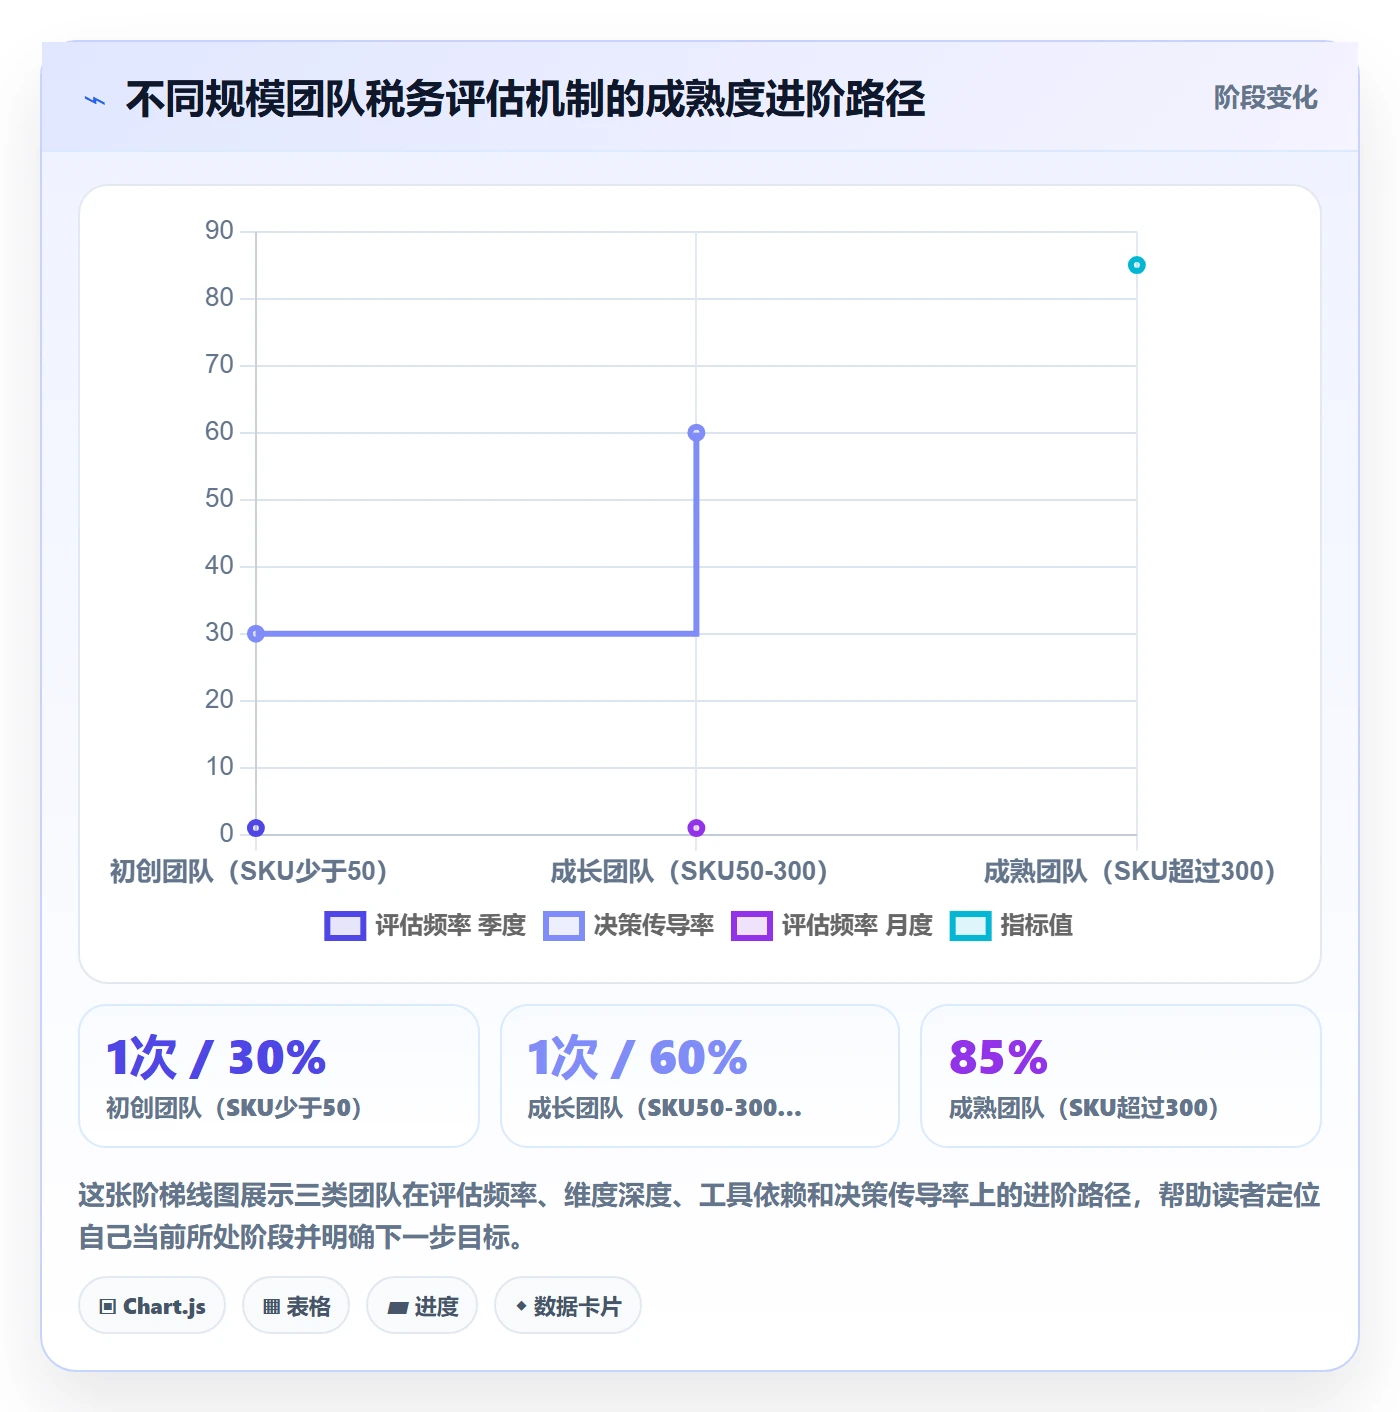The width and height of the screenshot is (1400, 1412).
Task: Click the '1次 / 60%' stat value
Action: (637, 1058)
